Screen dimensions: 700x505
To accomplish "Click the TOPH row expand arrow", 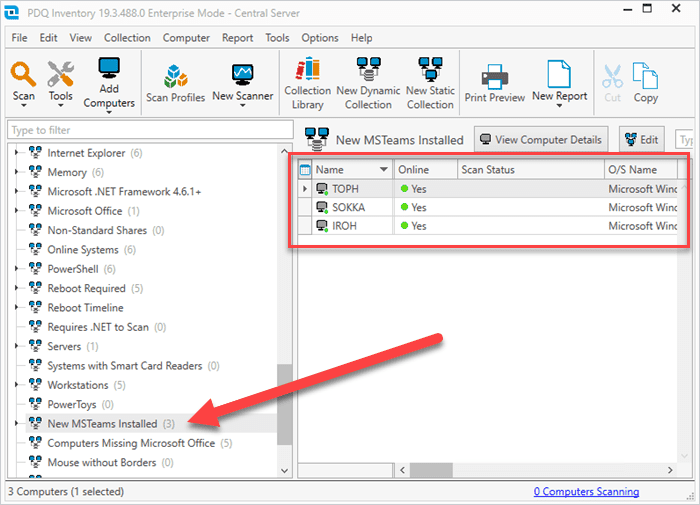I will (304, 189).
